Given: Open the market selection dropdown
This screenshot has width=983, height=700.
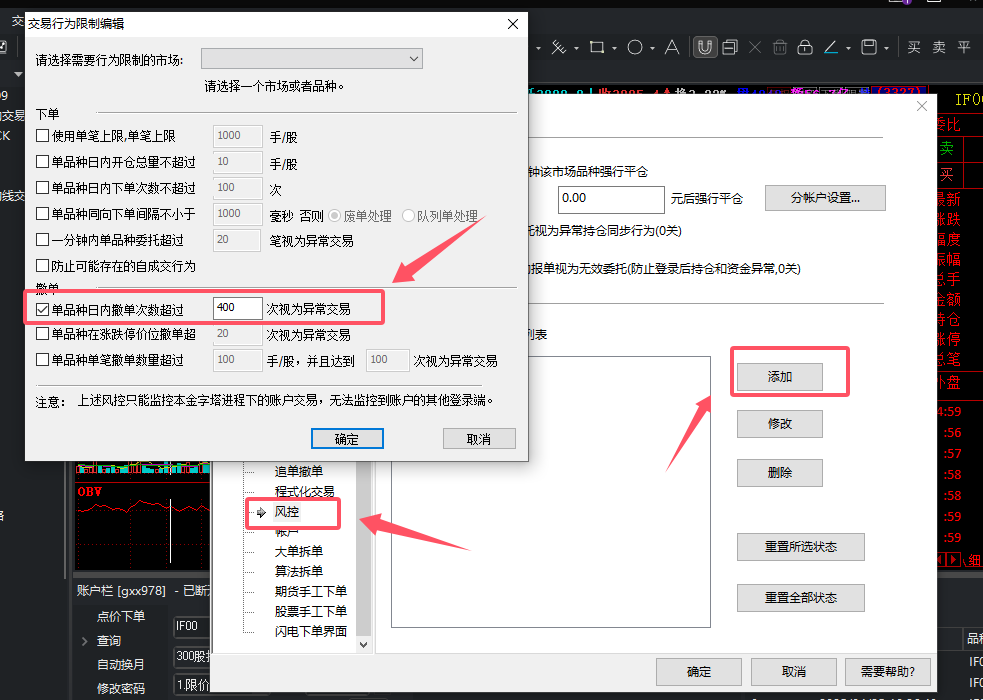Looking at the screenshot, I should tap(312, 60).
